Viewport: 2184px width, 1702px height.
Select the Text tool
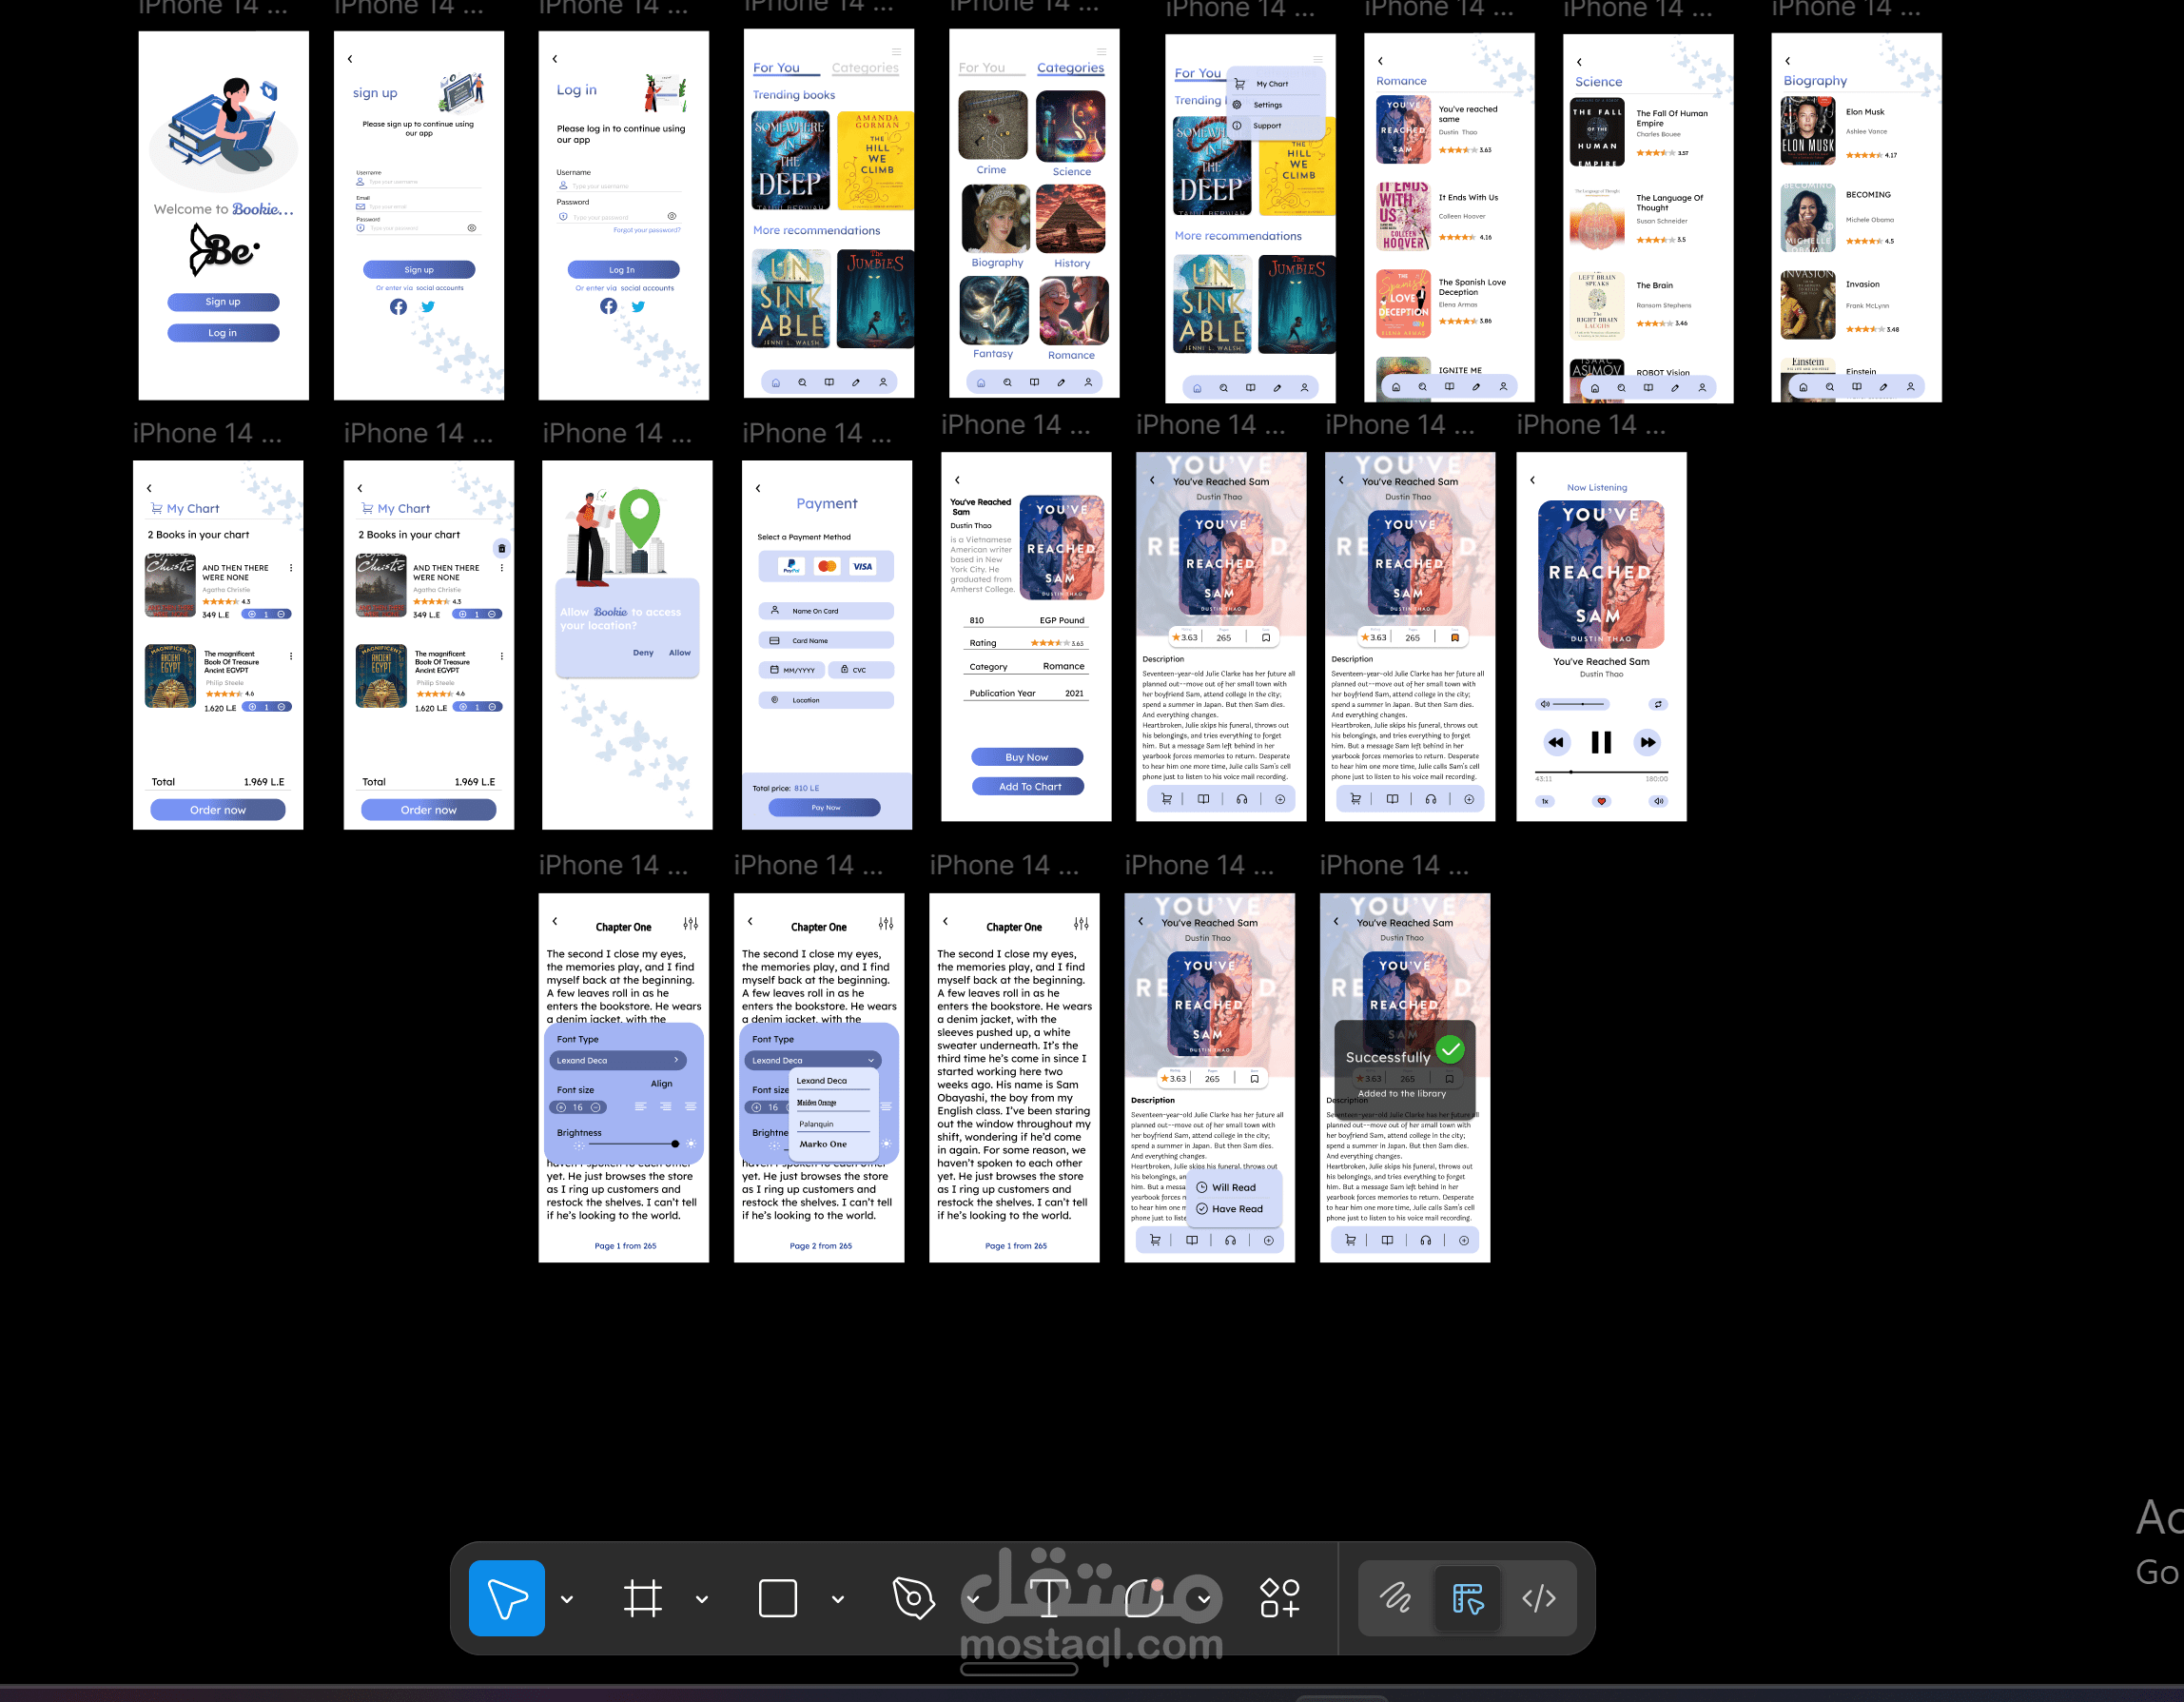coord(1048,1597)
